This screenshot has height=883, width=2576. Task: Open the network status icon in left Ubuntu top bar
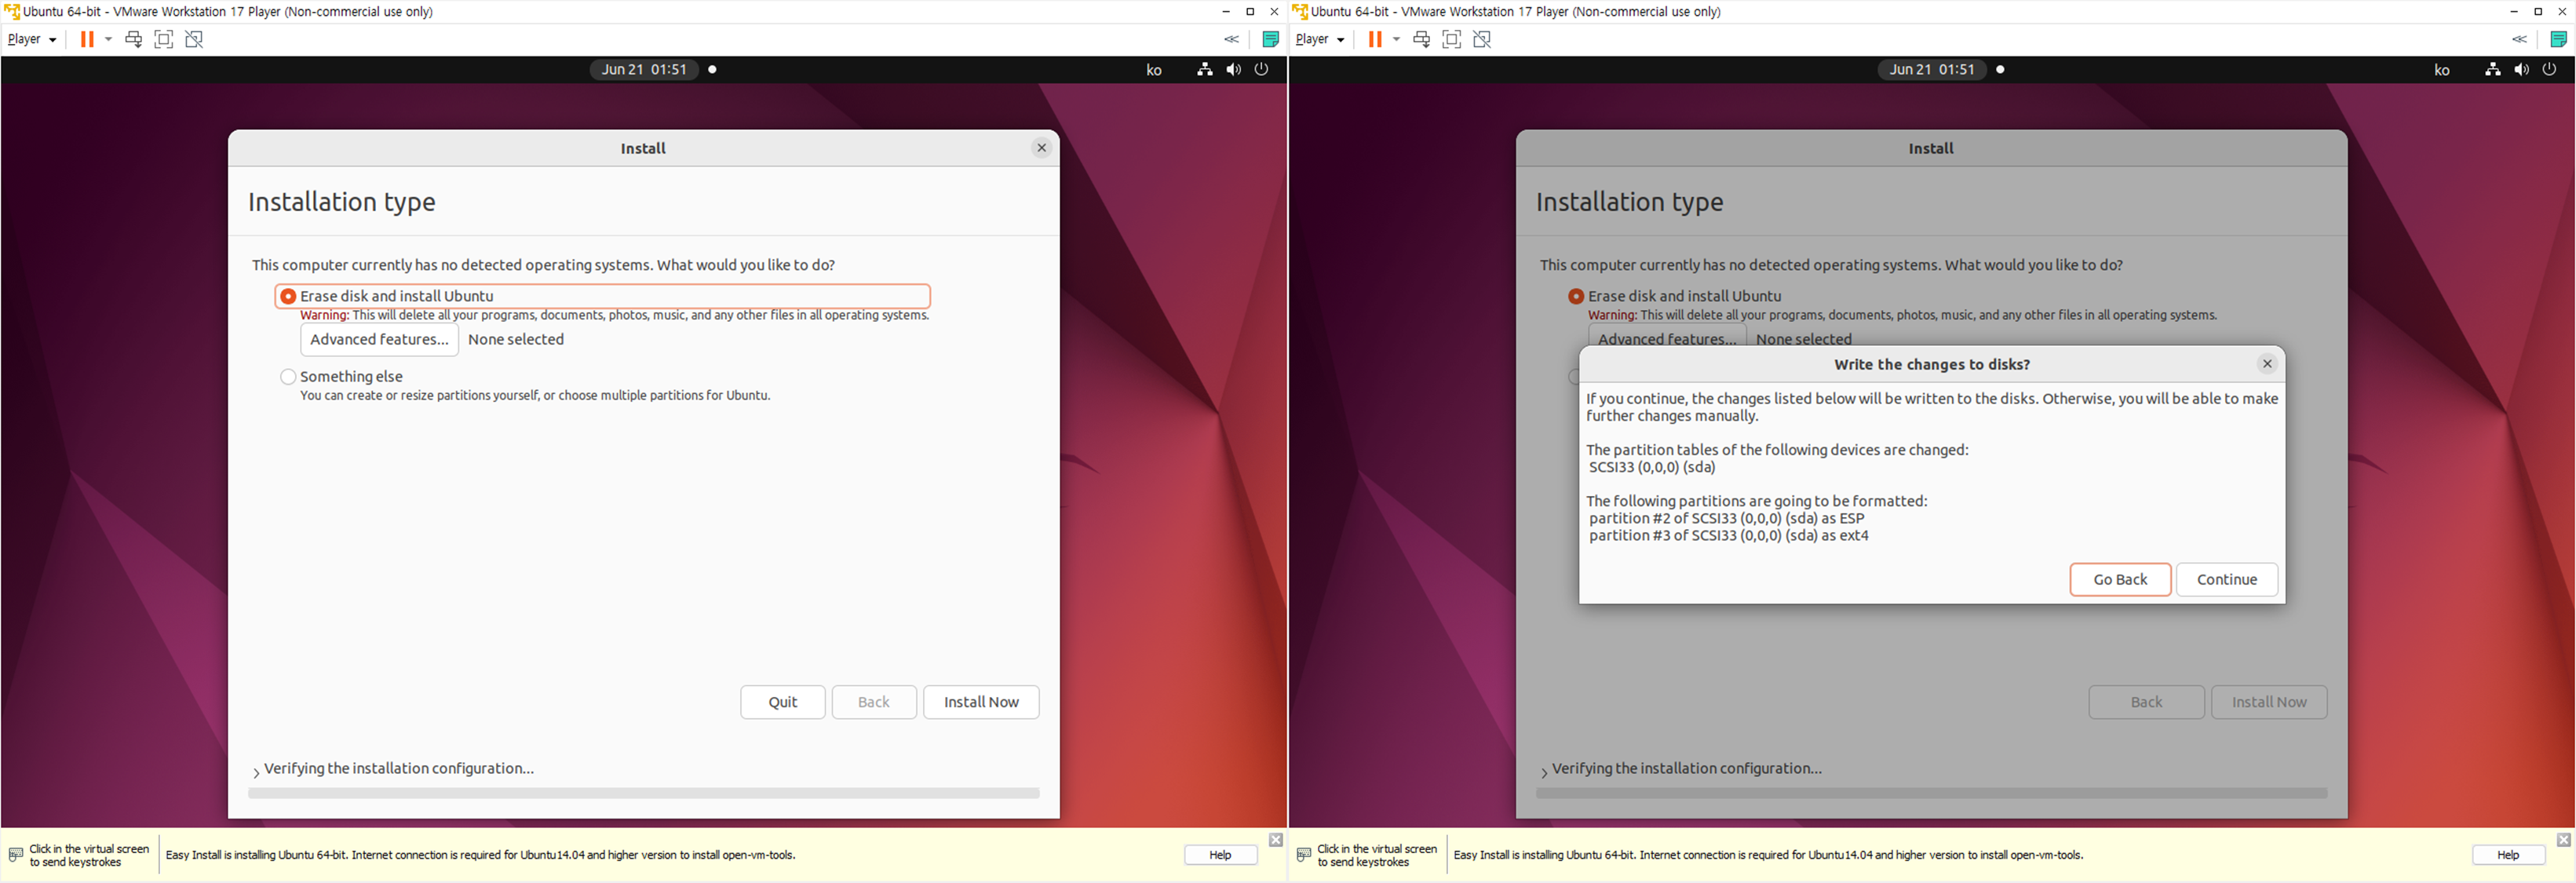coord(1205,69)
